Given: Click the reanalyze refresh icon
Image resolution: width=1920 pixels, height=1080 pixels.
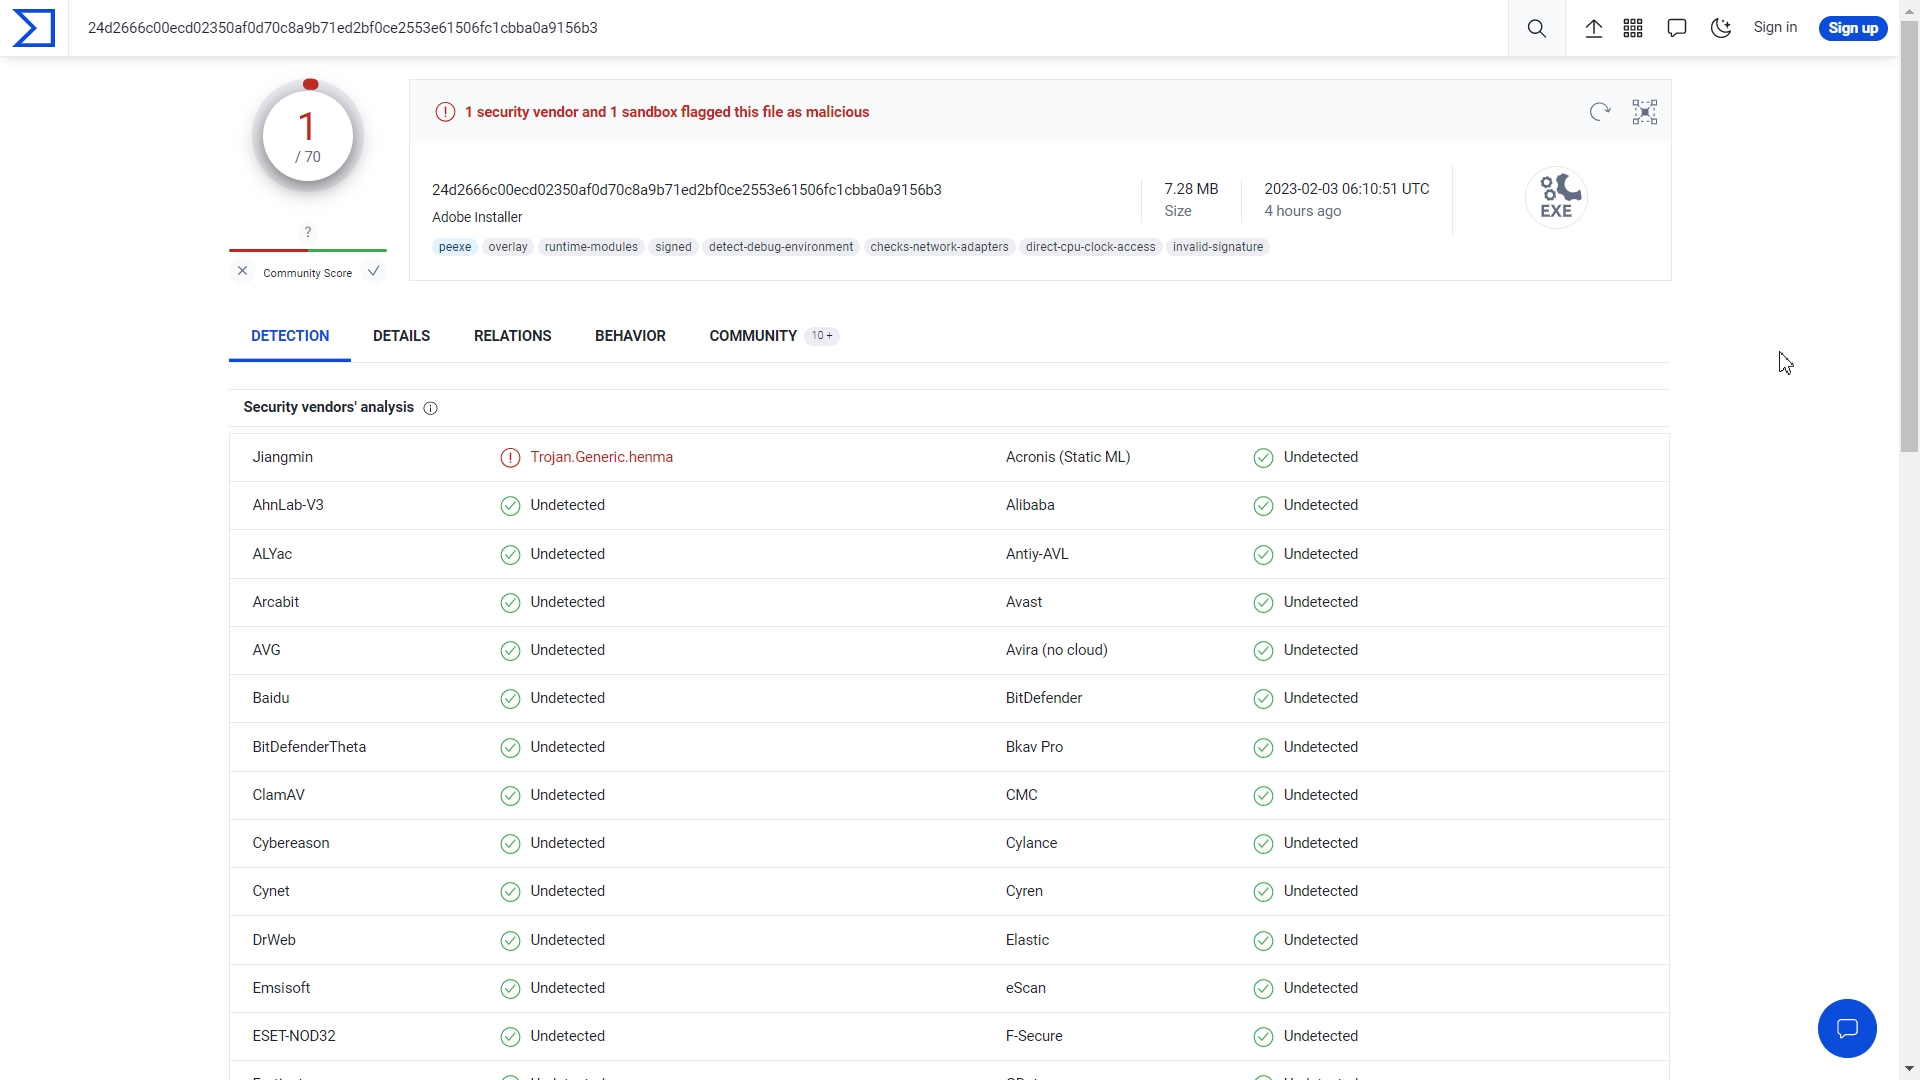Looking at the screenshot, I should 1600,112.
